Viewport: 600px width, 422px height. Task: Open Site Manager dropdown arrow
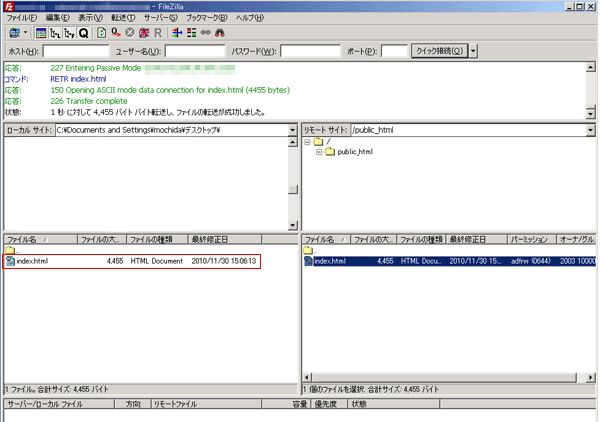pyautogui.click(x=26, y=33)
